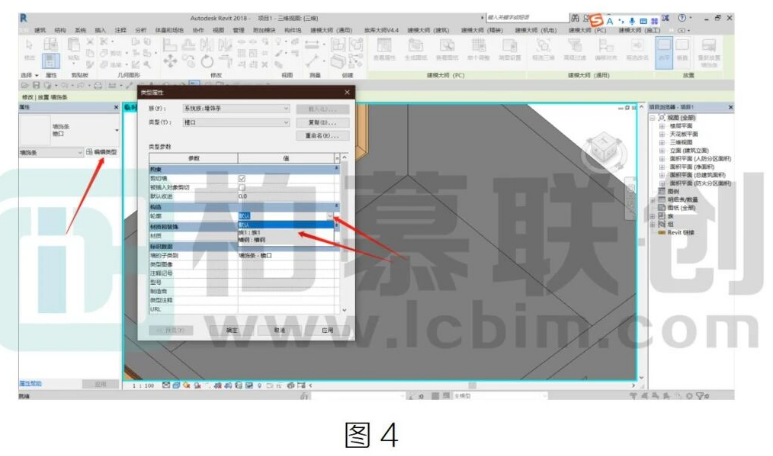Screen dimensions: 773x456
Task: Click the 轮廓 profile dropdown arrow
Action: pos(330,216)
